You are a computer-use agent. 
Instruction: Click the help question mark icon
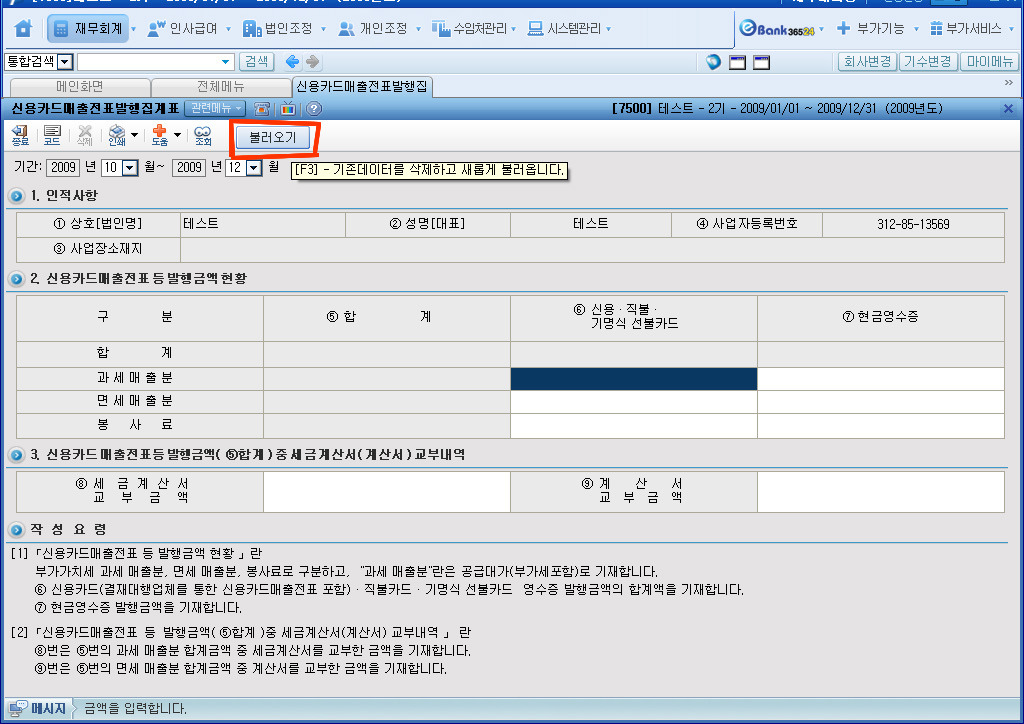314,109
